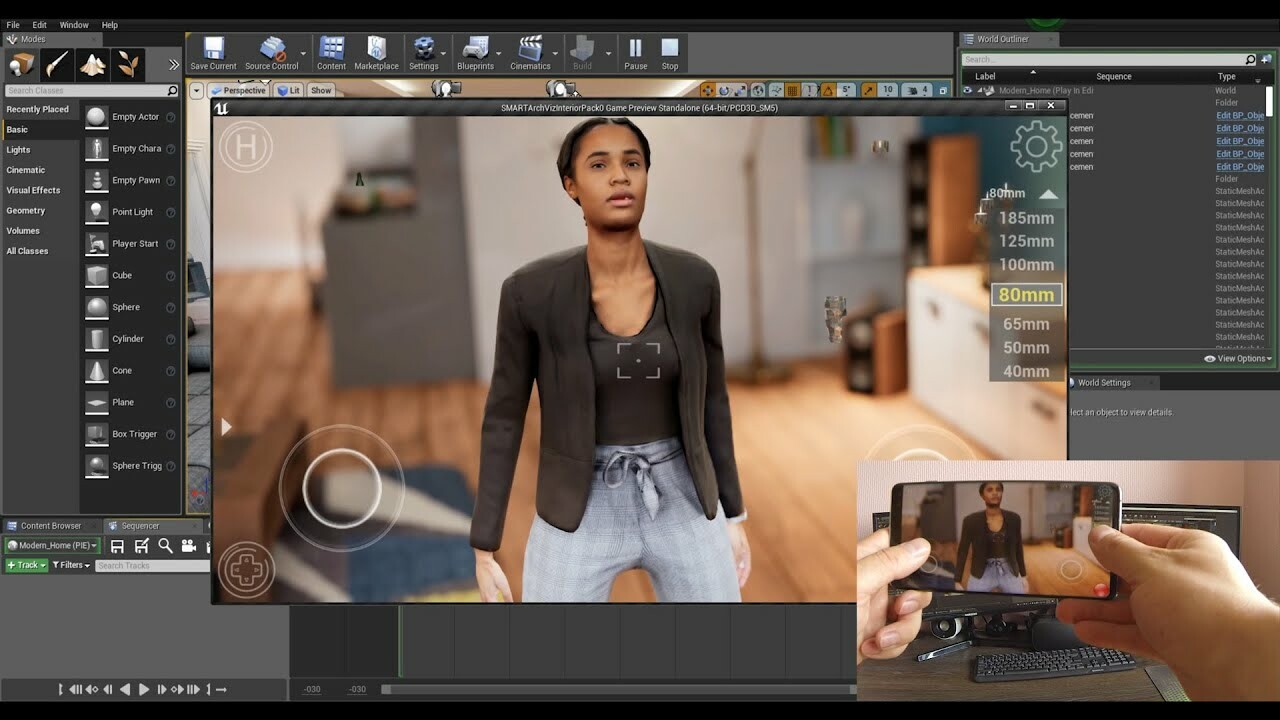The width and height of the screenshot is (1280, 720).
Task: Select the 50mm focal length option
Action: click(x=1026, y=347)
